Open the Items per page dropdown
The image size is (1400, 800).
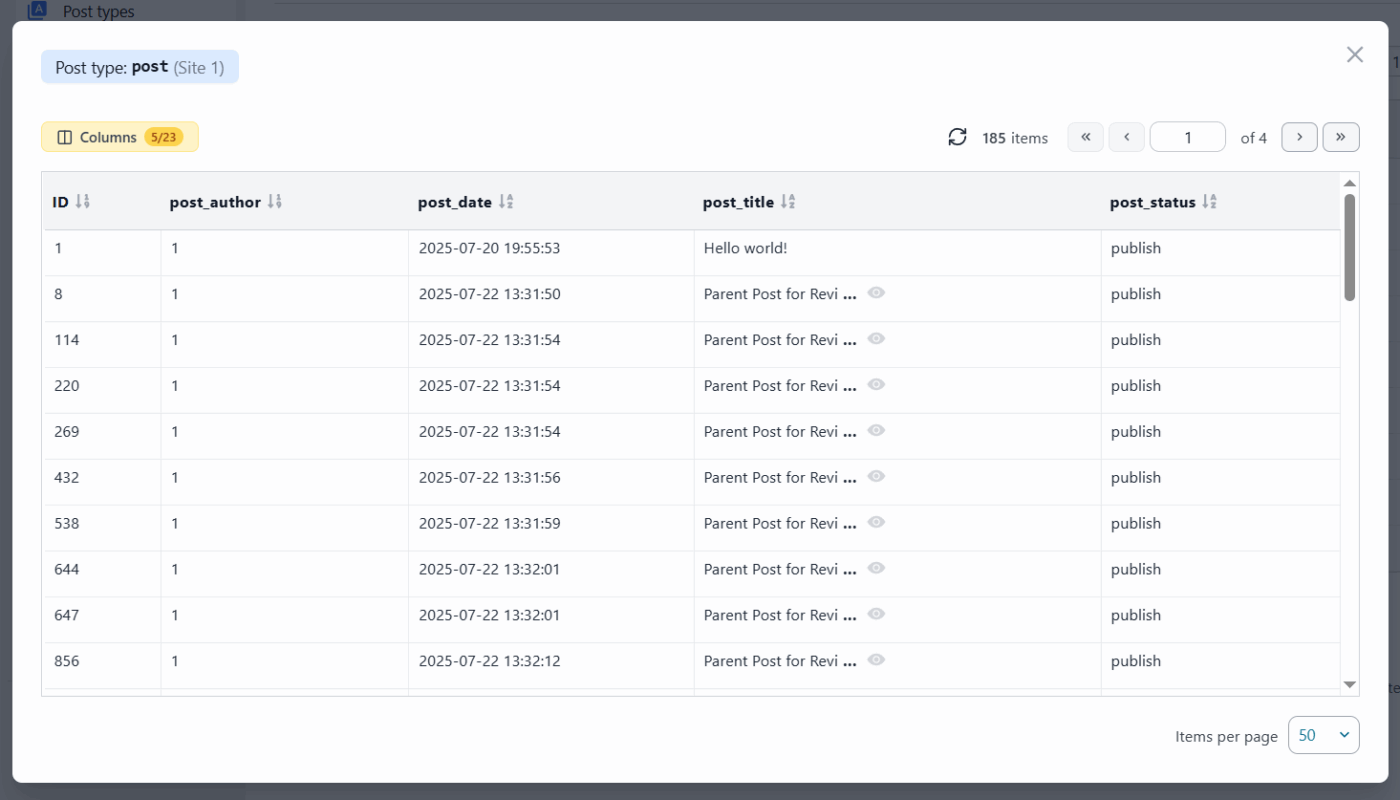(1323, 735)
